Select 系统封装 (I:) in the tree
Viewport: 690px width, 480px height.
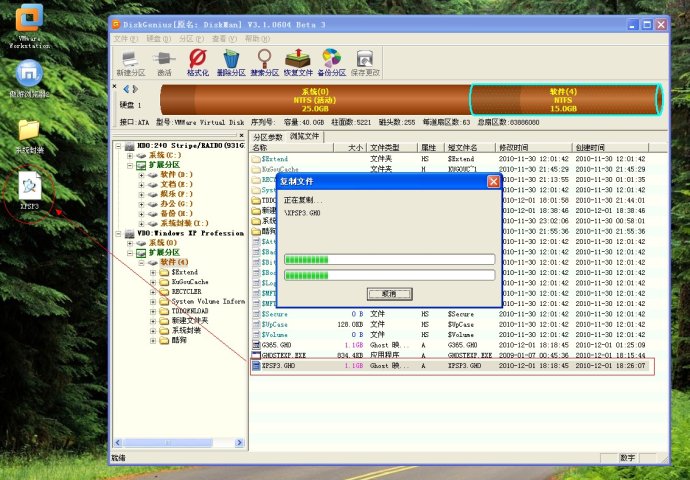184,224
